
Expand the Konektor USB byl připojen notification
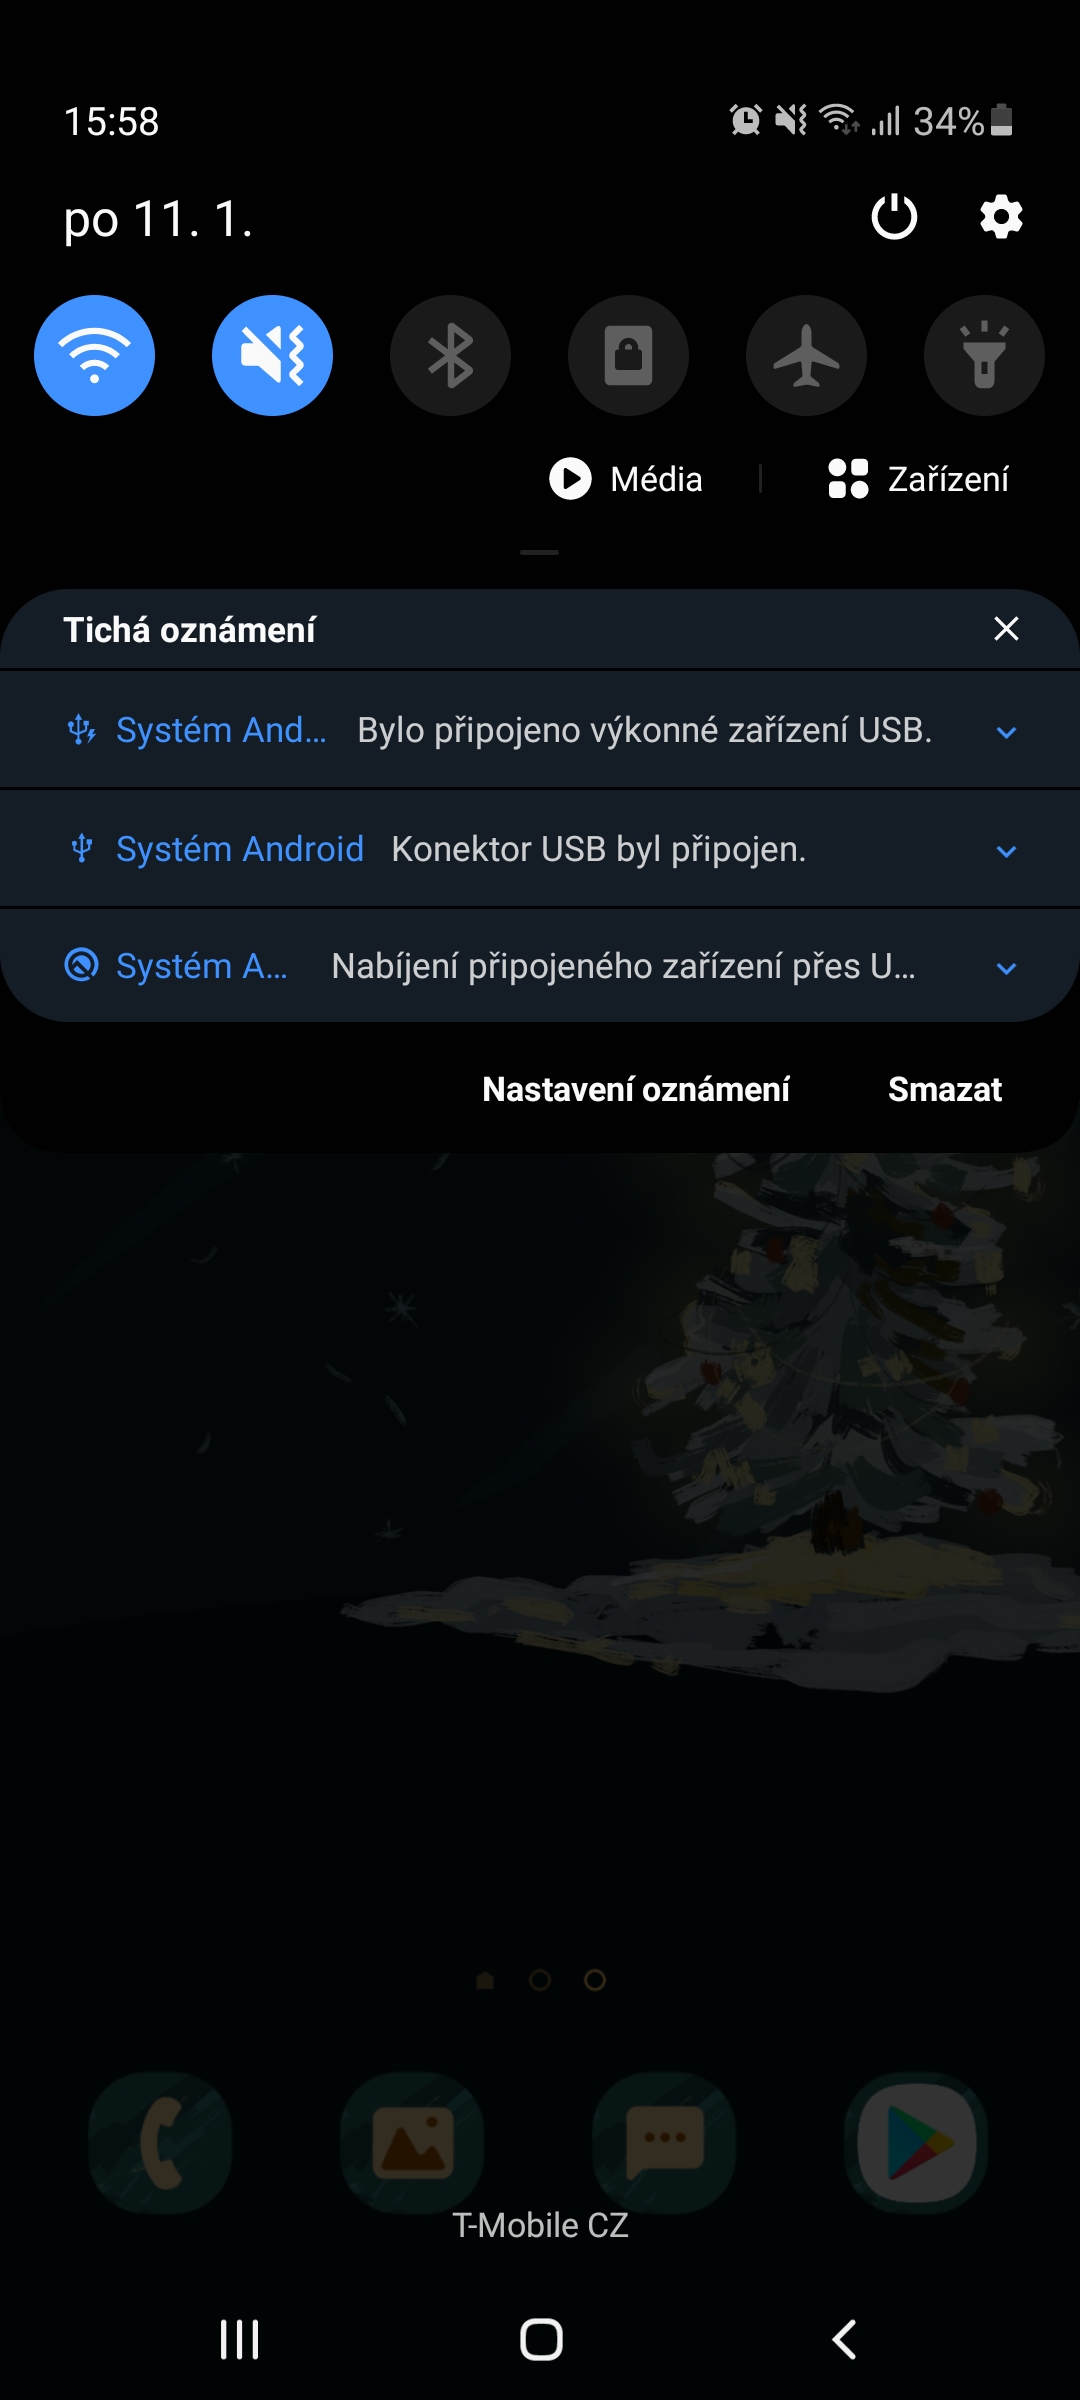[540, 849]
